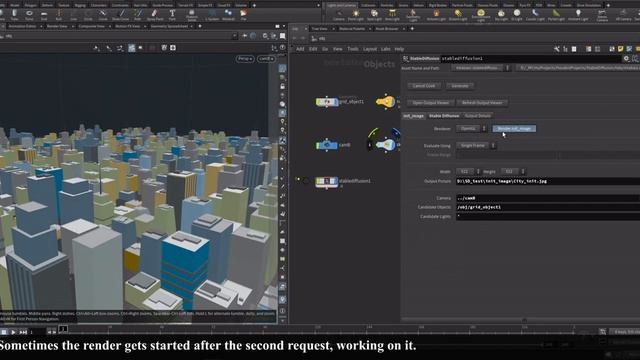The width and height of the screenshot is (640, 360).
Task: Switch to the Material Palette pane tab
Action: pyautogui.click(x=352, y=29)
